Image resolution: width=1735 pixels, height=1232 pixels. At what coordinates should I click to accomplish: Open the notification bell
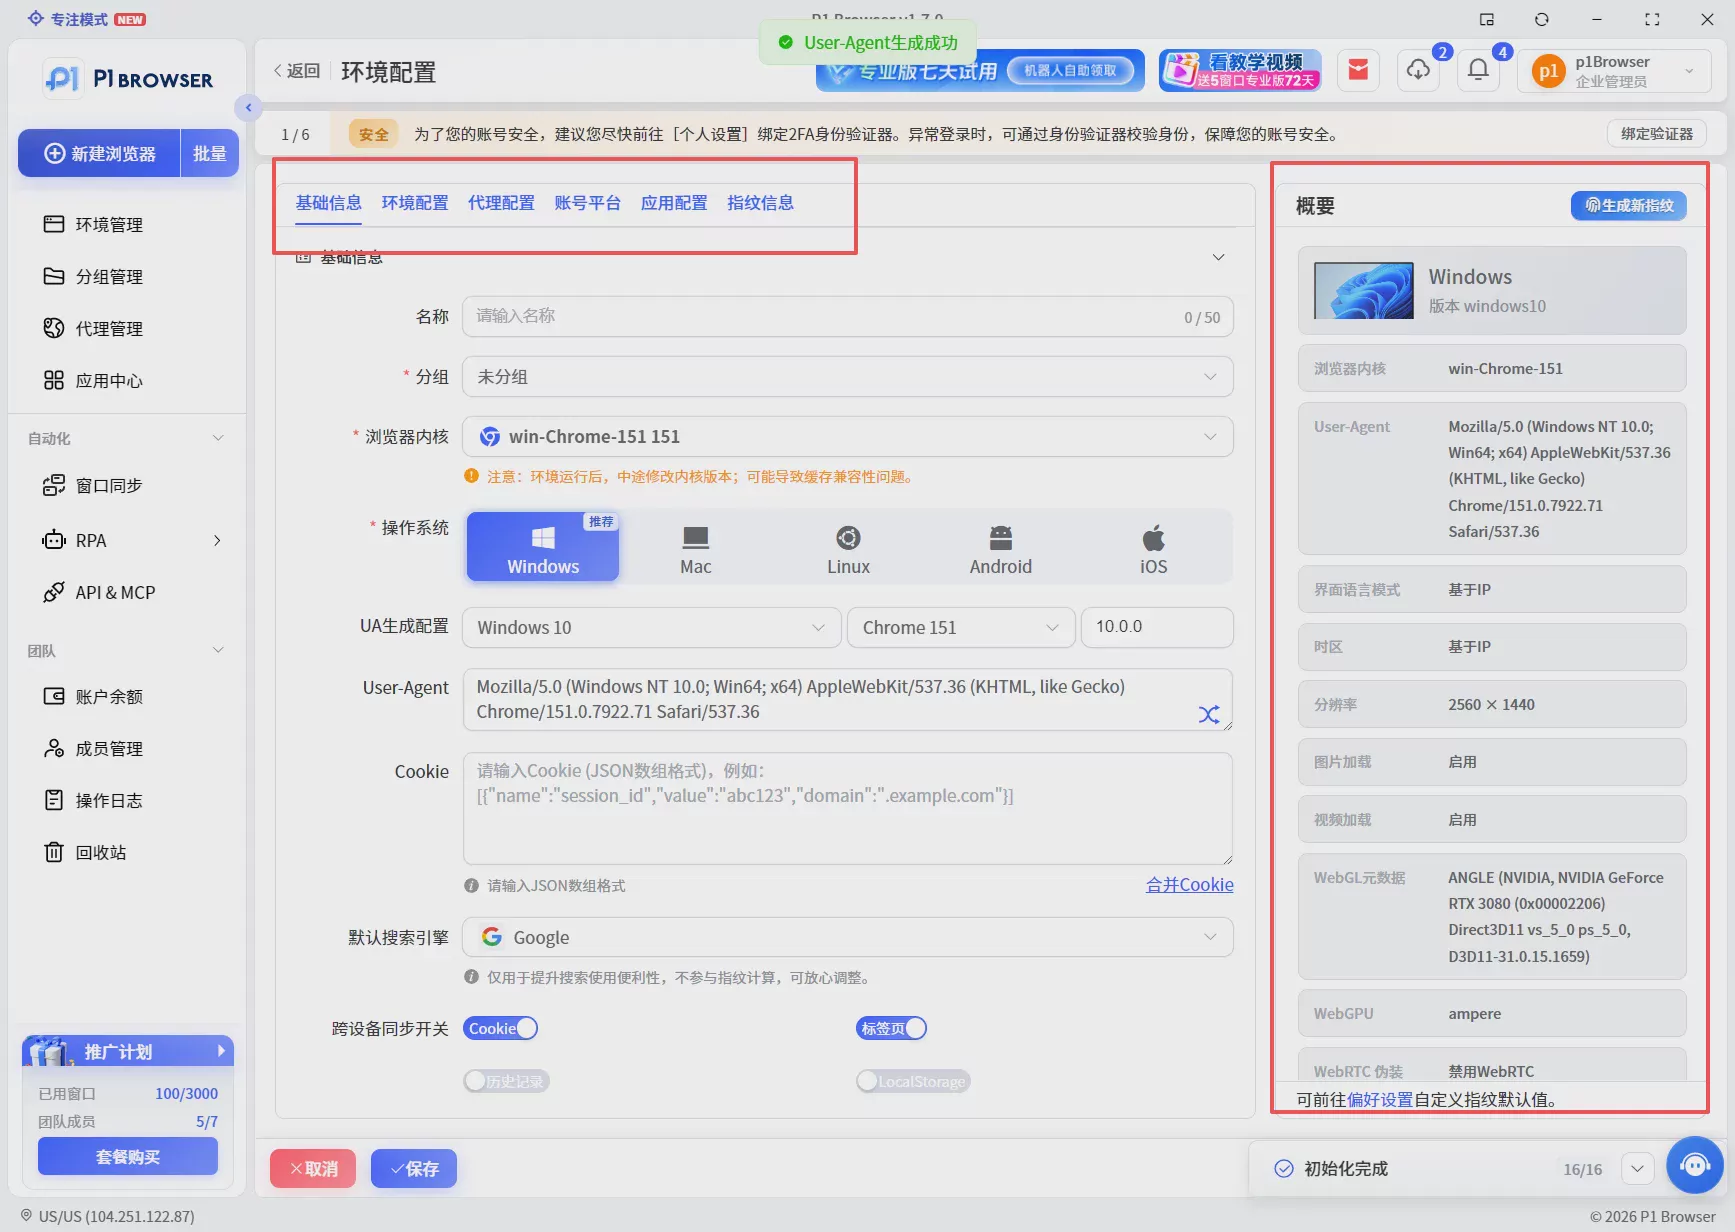(1478, 70)
